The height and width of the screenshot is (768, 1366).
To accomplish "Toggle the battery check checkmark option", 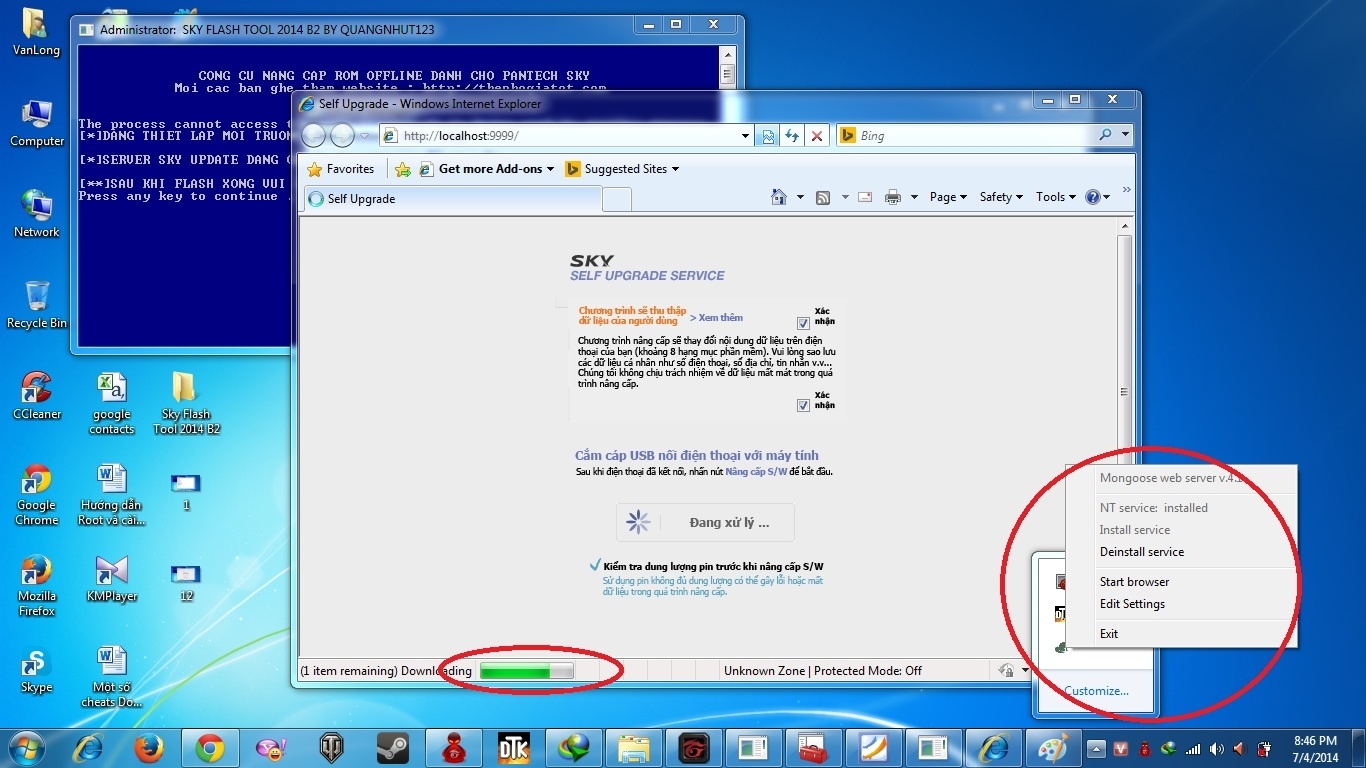I will click(x=596, y=566).
